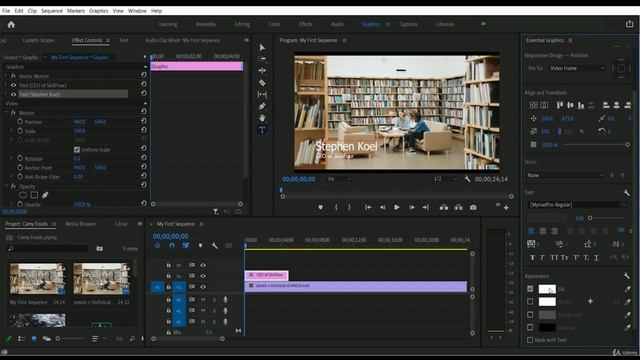
Task: Open timeline display settings wrench
Action: click(214, 245)
